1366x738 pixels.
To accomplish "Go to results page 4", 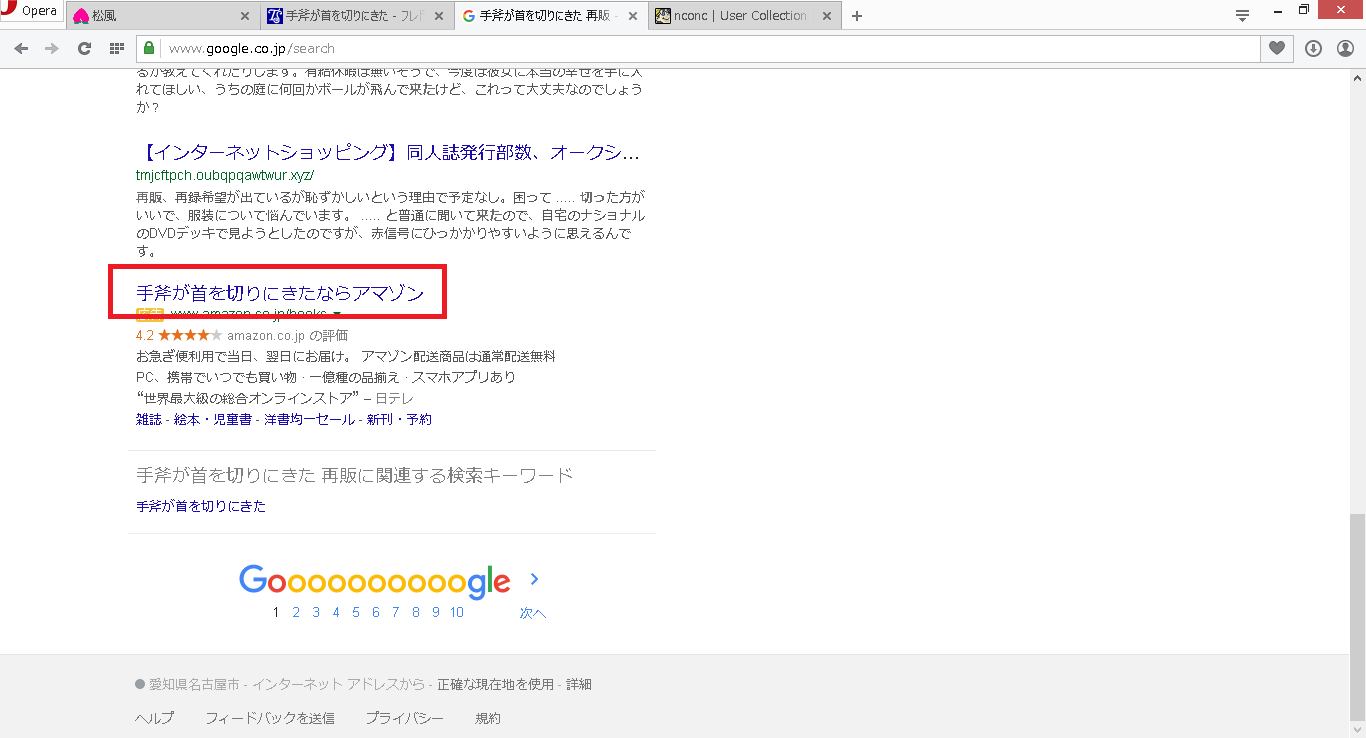I will [x=336, y=612].
